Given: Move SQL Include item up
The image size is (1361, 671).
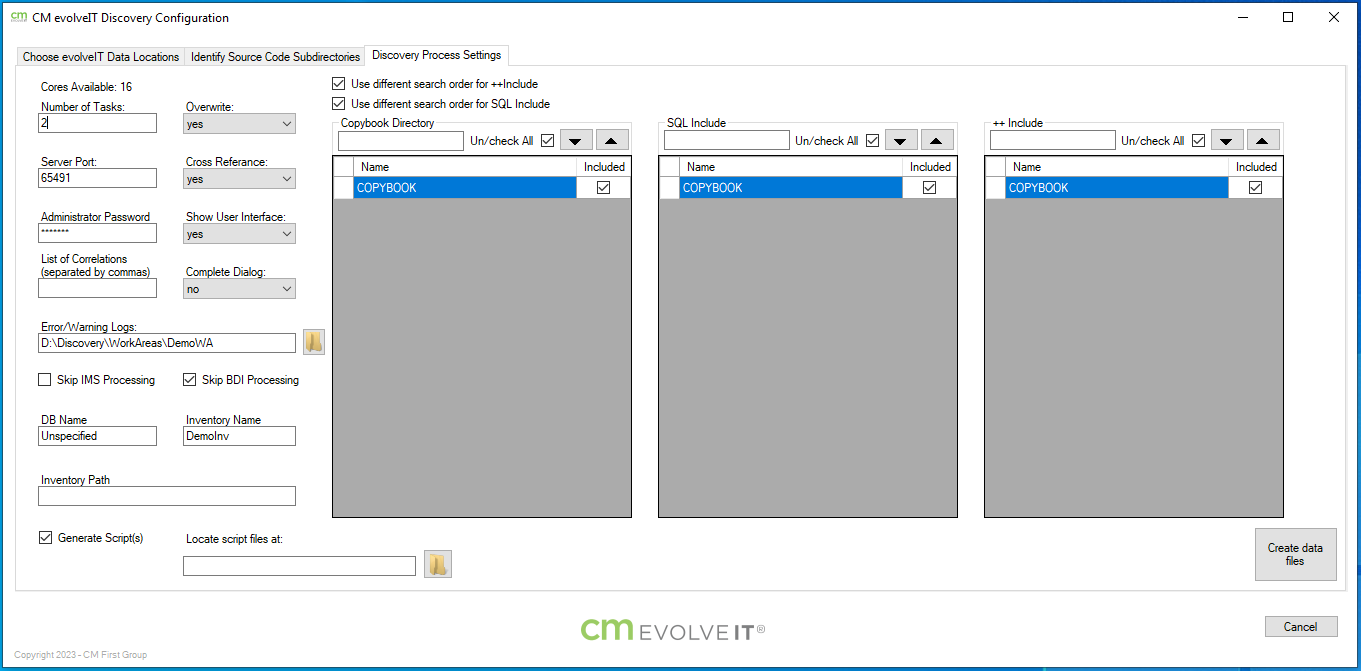Looking at the screenshot, I should click(937, 141).
